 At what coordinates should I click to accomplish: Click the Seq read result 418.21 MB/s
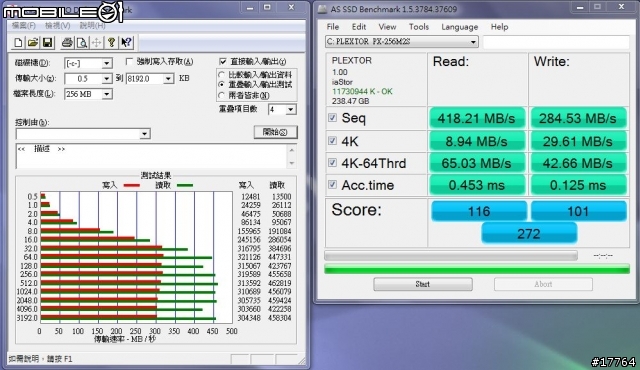click(477, 118)
